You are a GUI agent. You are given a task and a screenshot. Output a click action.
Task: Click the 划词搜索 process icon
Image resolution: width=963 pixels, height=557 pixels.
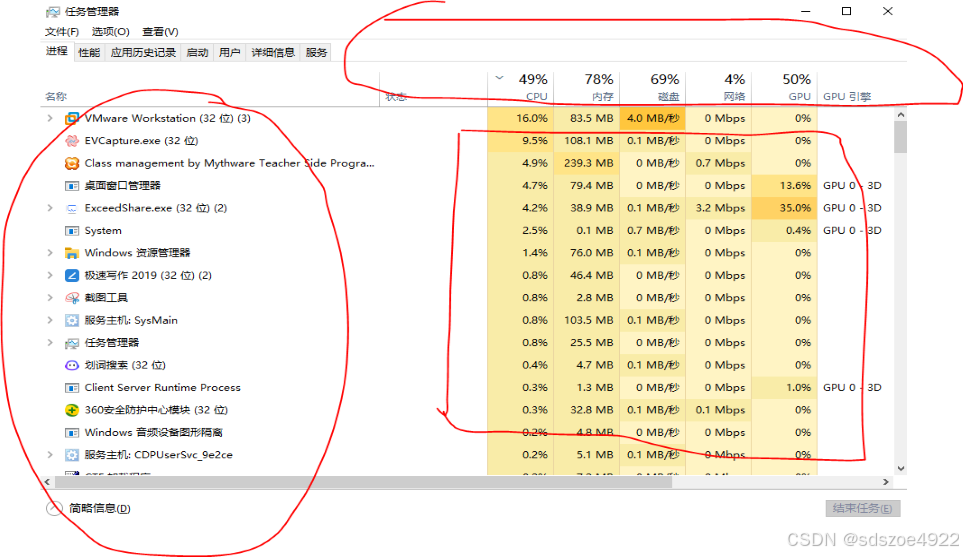click(72, 365)
